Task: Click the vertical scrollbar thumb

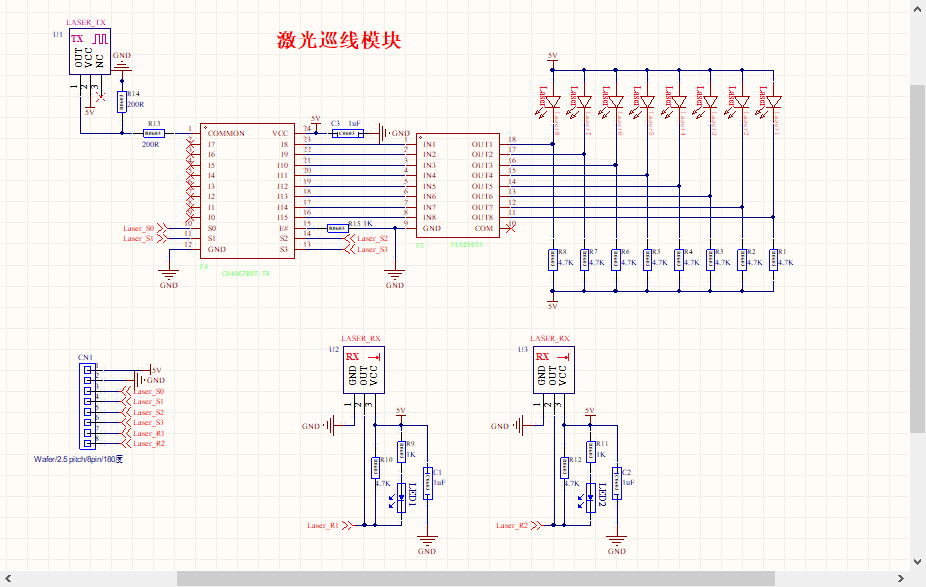Action: [917, 258]
